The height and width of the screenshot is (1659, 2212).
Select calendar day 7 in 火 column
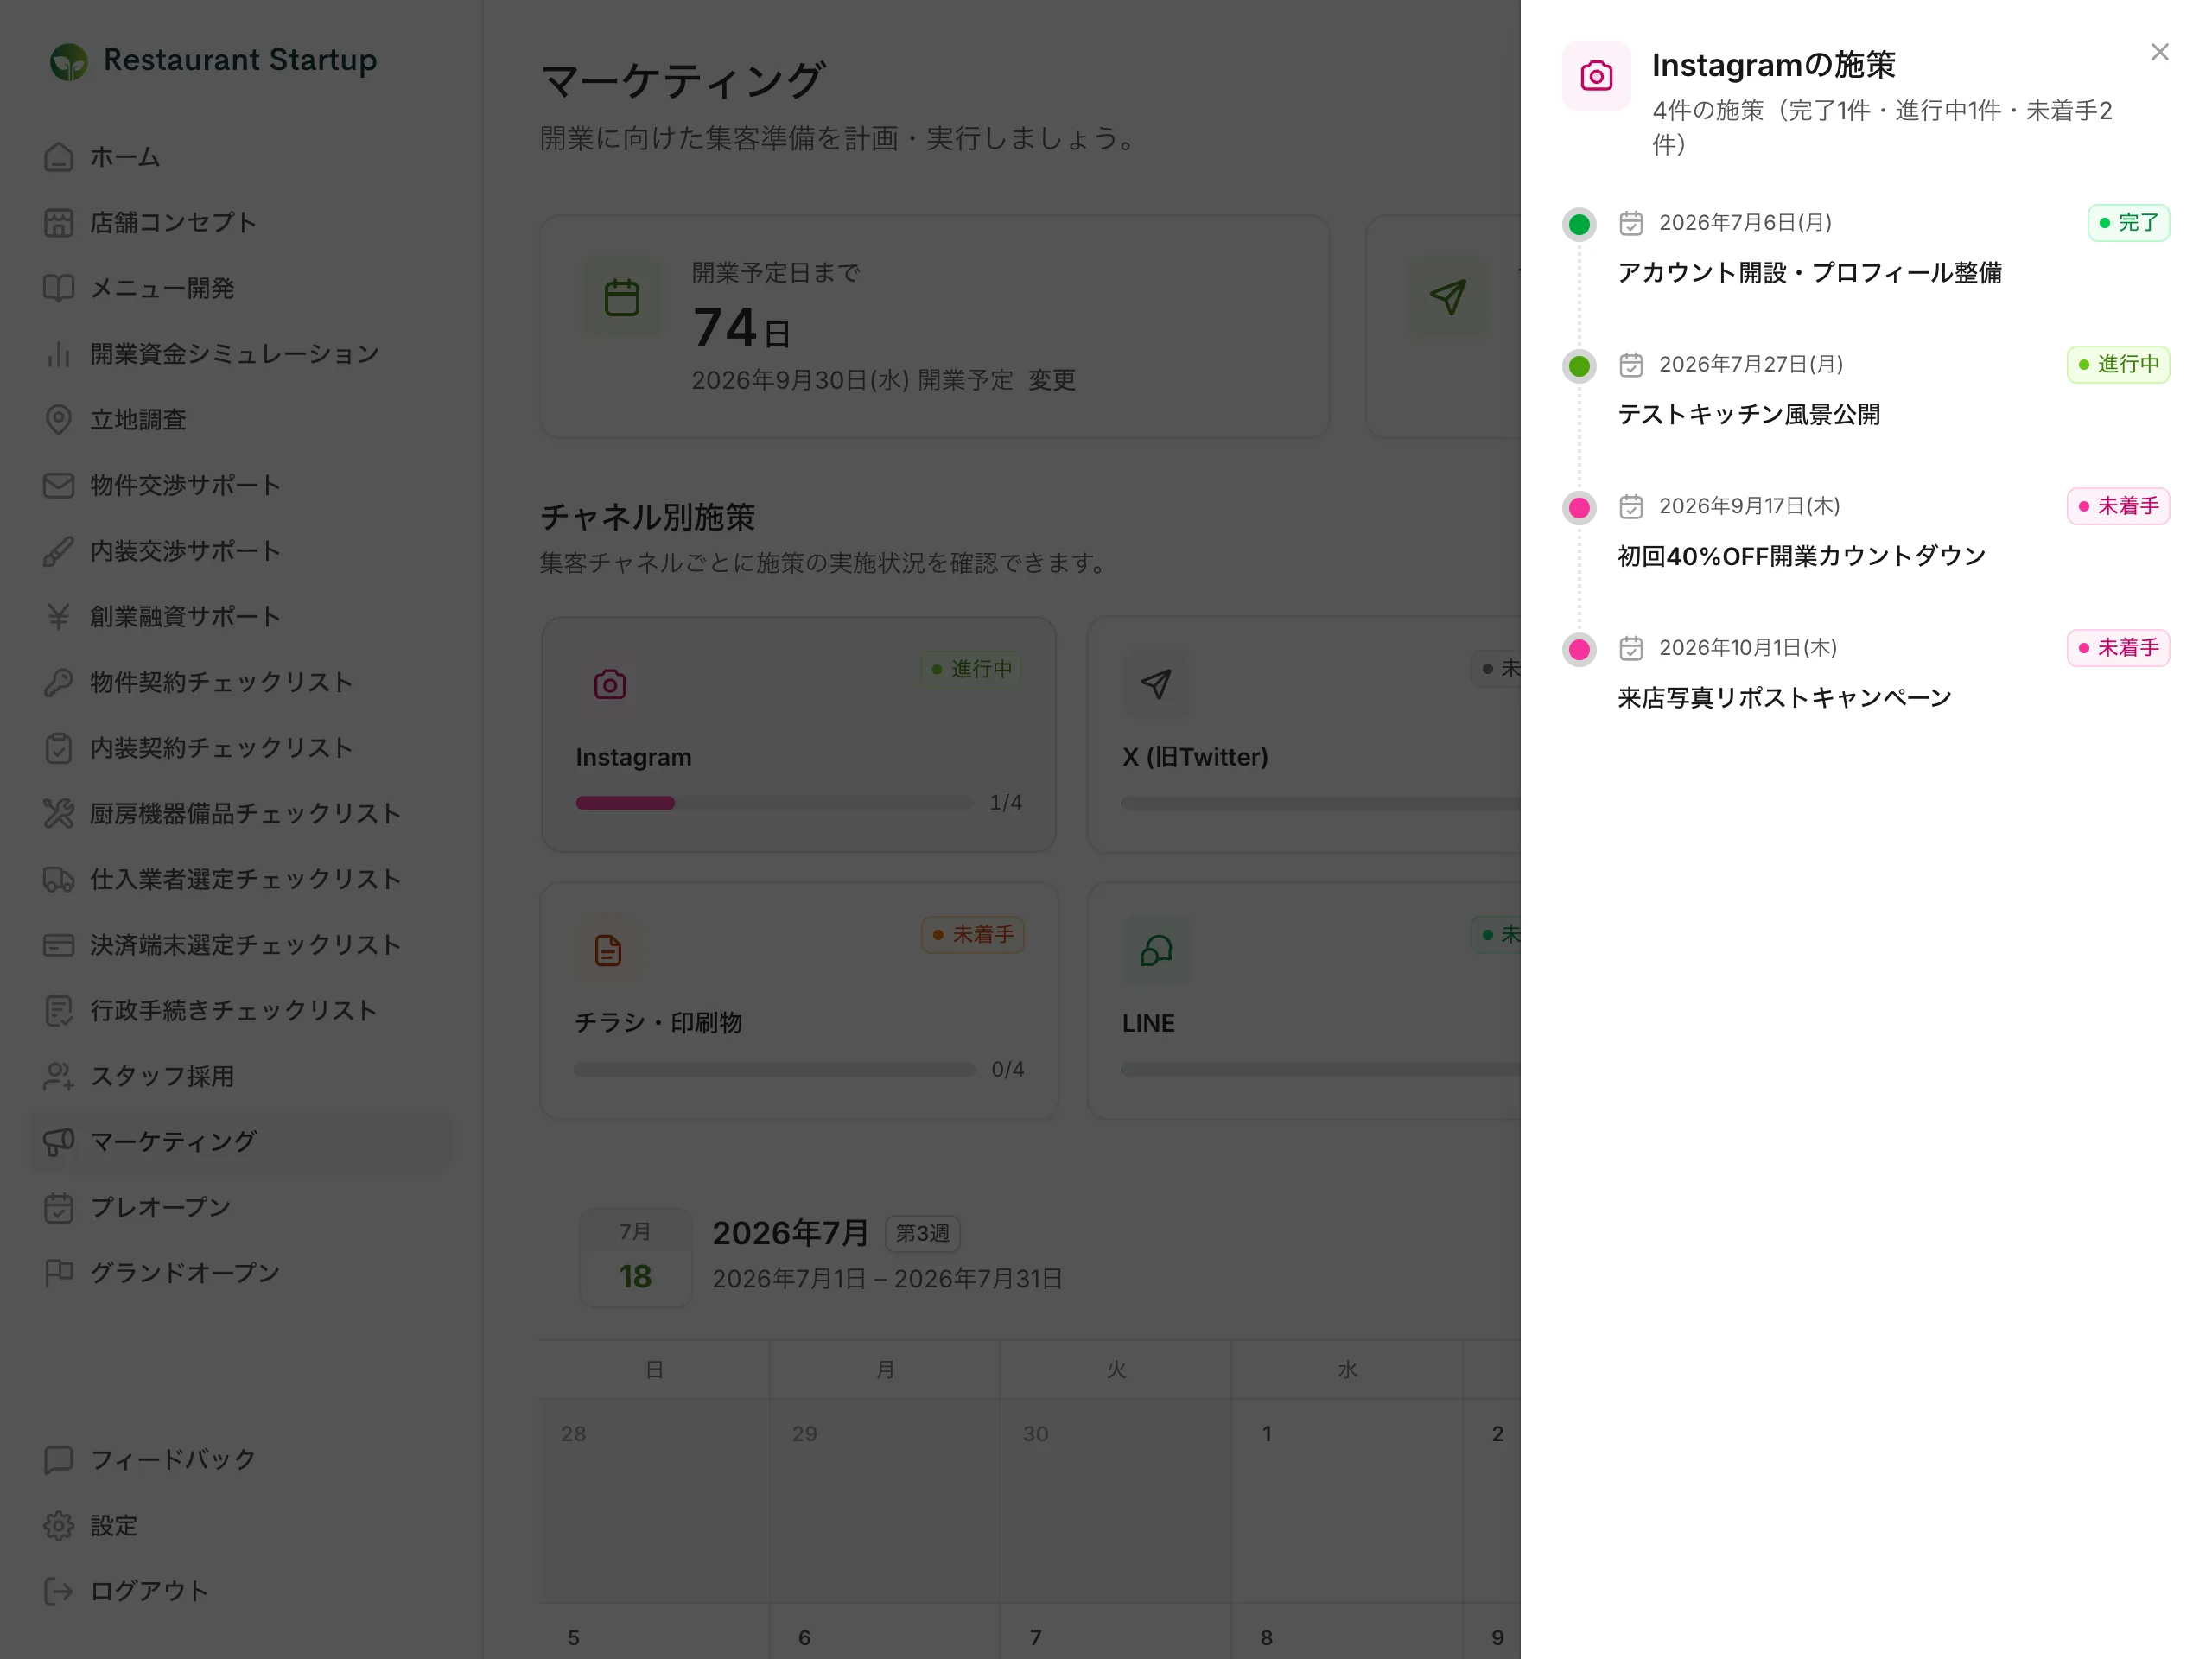[x=1115, y=1632]
